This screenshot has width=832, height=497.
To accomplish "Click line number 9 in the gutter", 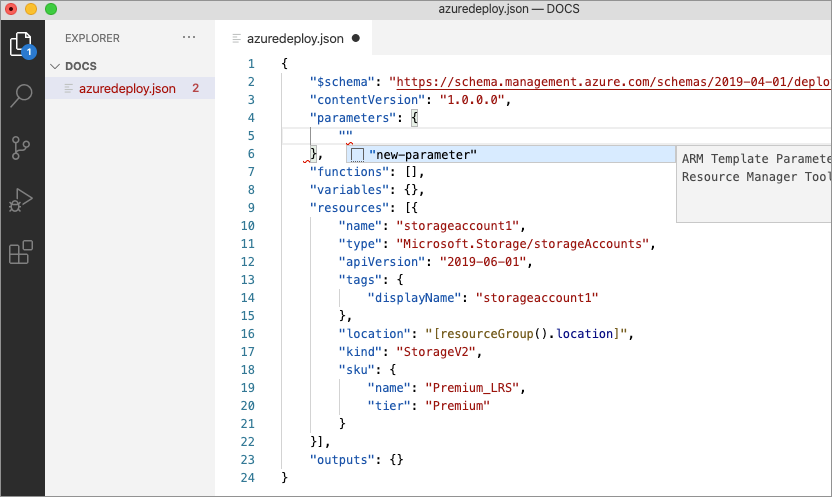I will tap(250, 208).
